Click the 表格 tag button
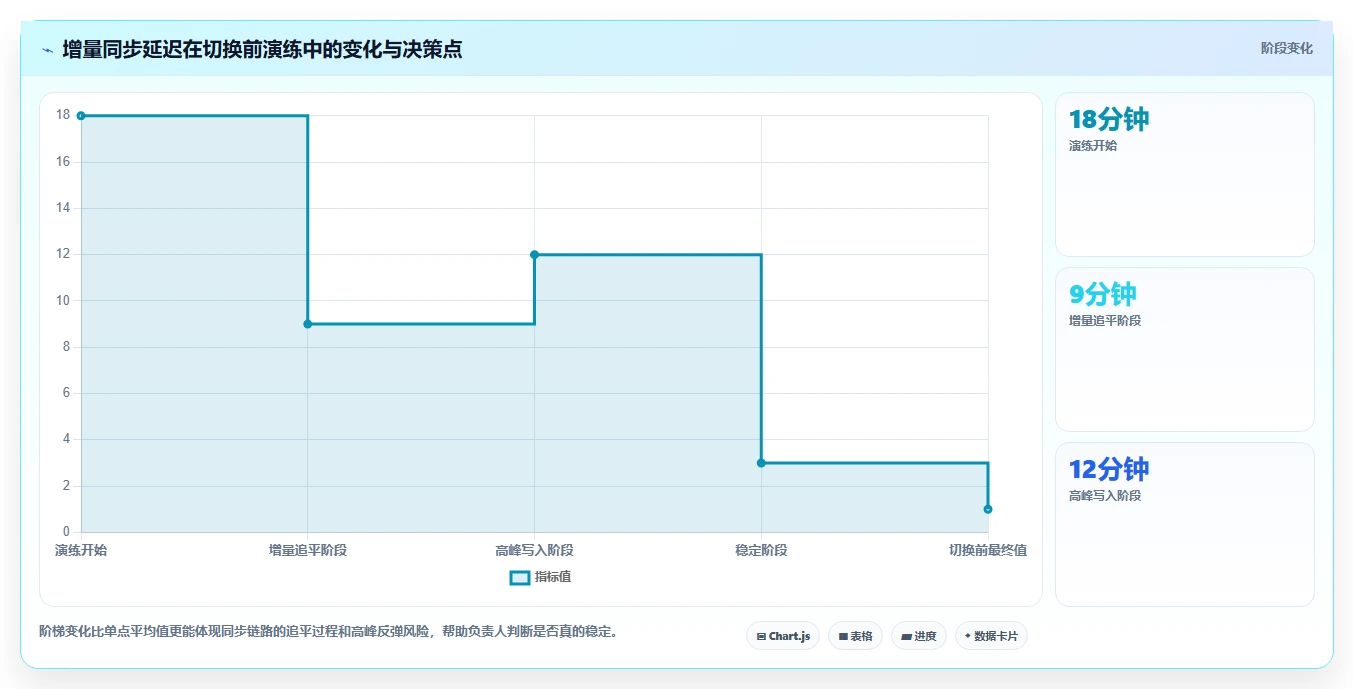The width and height of the screenshot is (1354, 689). pyautogui.click(x=855, y=636)
